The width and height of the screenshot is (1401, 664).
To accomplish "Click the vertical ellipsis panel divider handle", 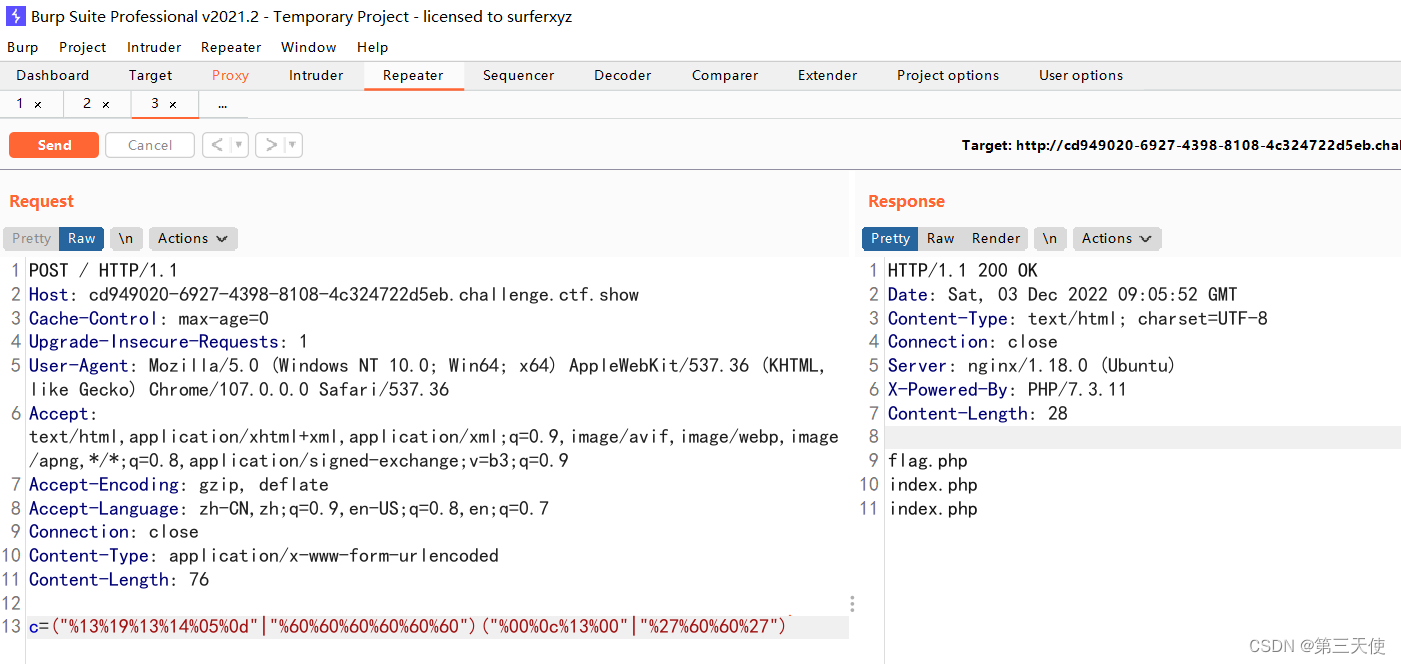I will point(852,604).
